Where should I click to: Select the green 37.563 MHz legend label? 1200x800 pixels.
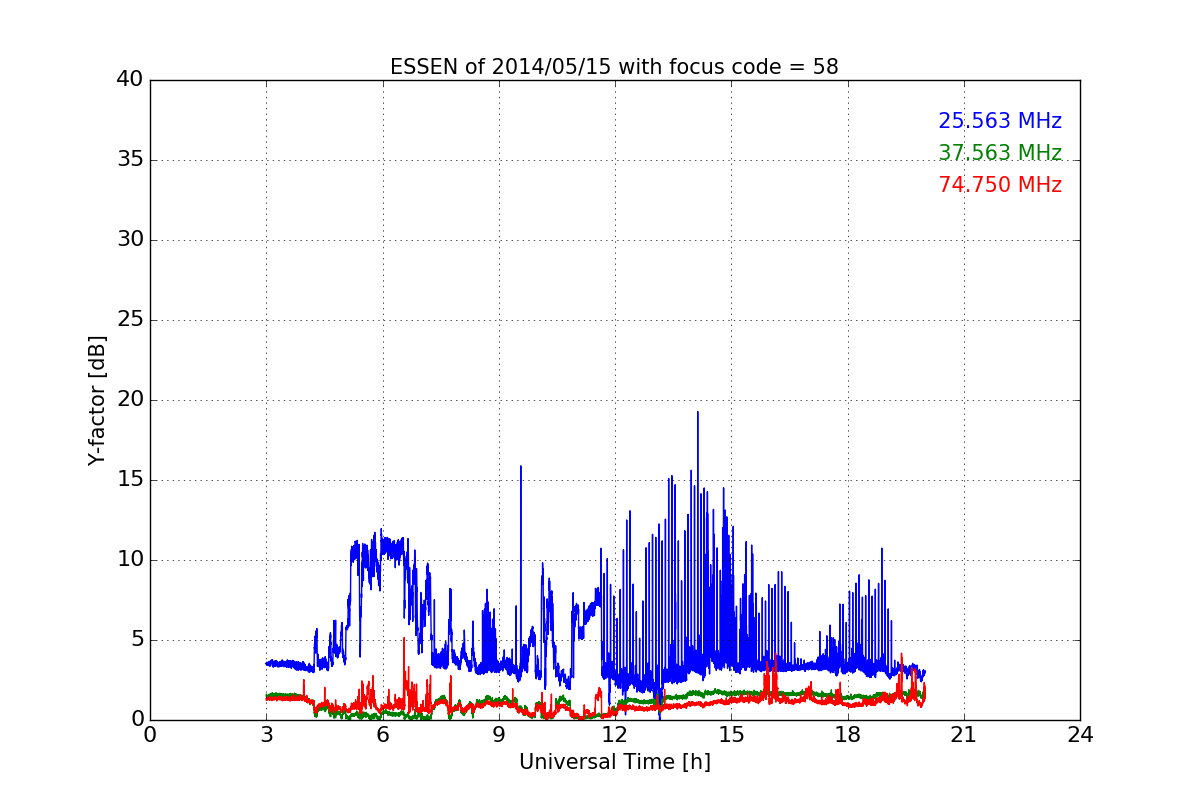(x=1000, y=153)
